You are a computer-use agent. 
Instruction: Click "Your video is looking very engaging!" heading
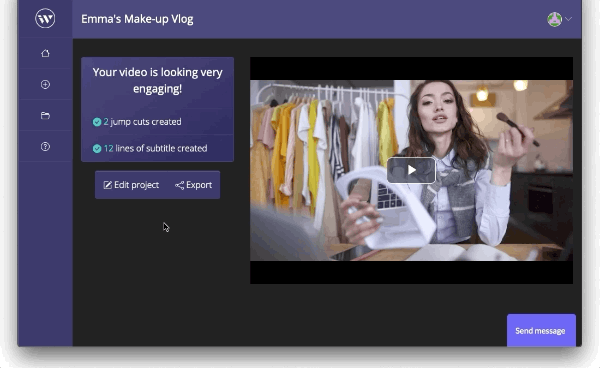pos(157,80)
